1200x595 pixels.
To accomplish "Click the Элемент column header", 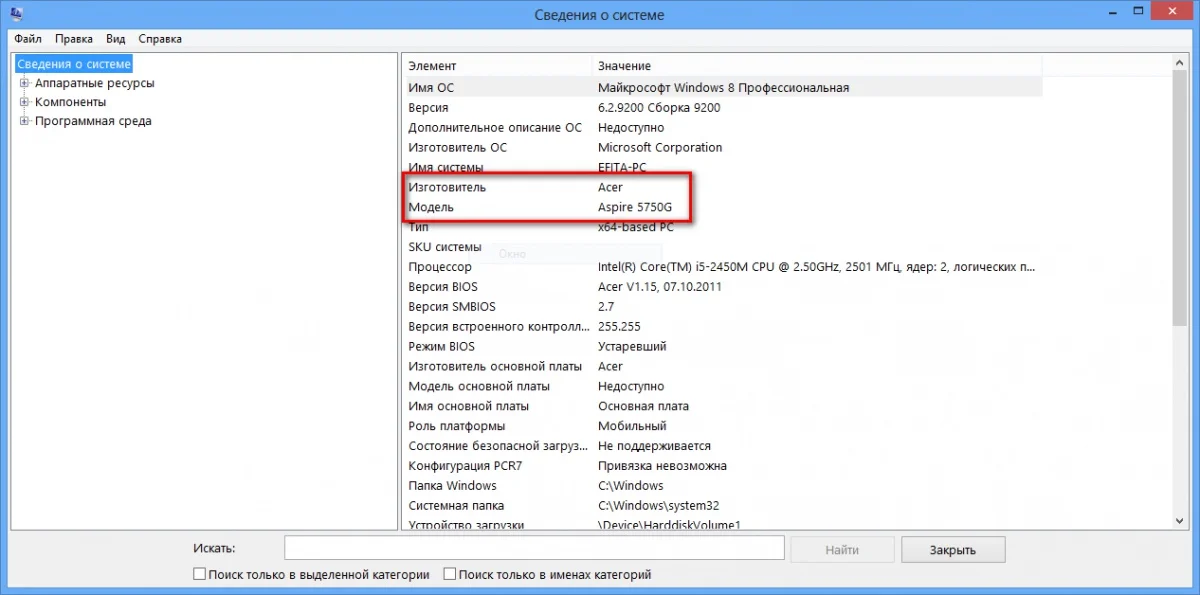I will 498,66.
